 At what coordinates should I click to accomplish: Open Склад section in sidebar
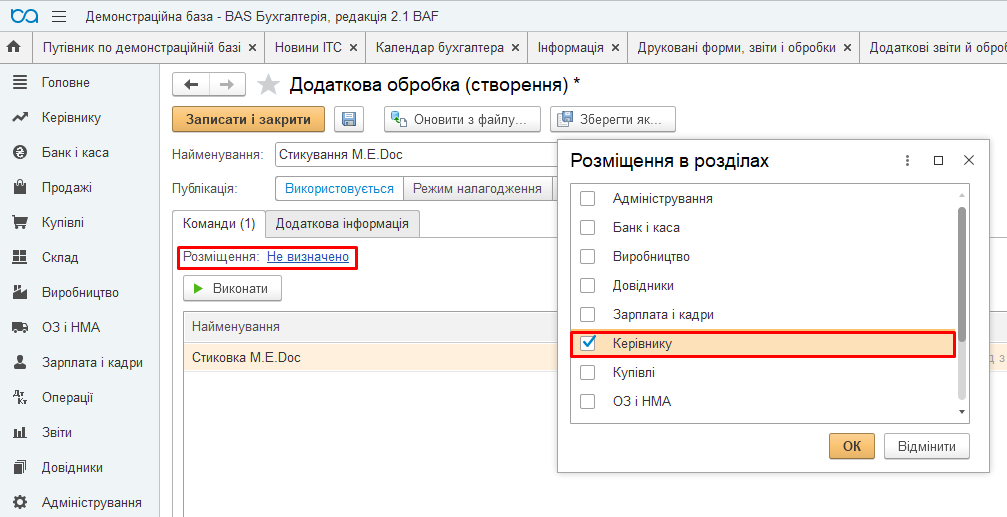(x=60, y=257)
